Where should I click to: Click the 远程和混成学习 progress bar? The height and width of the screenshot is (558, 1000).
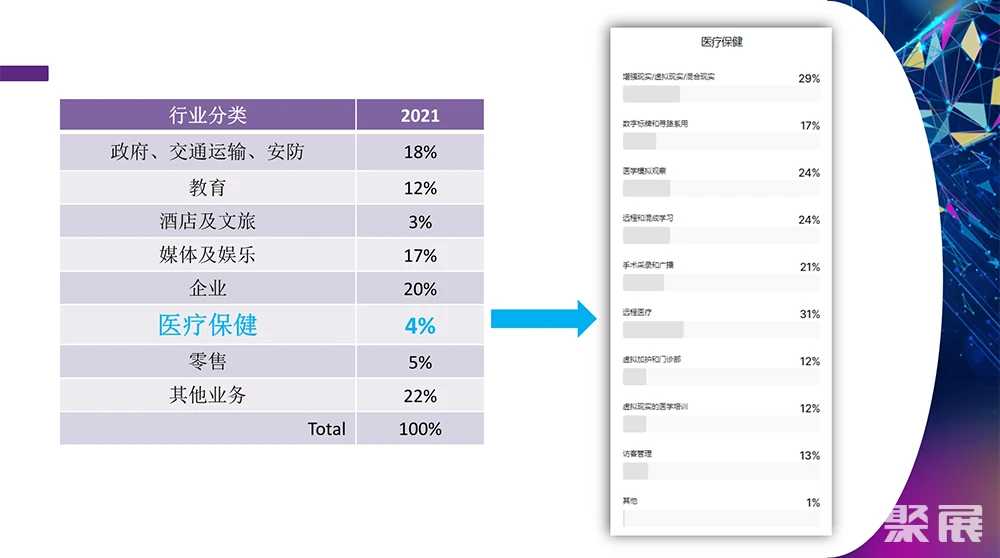coord(721,236)
